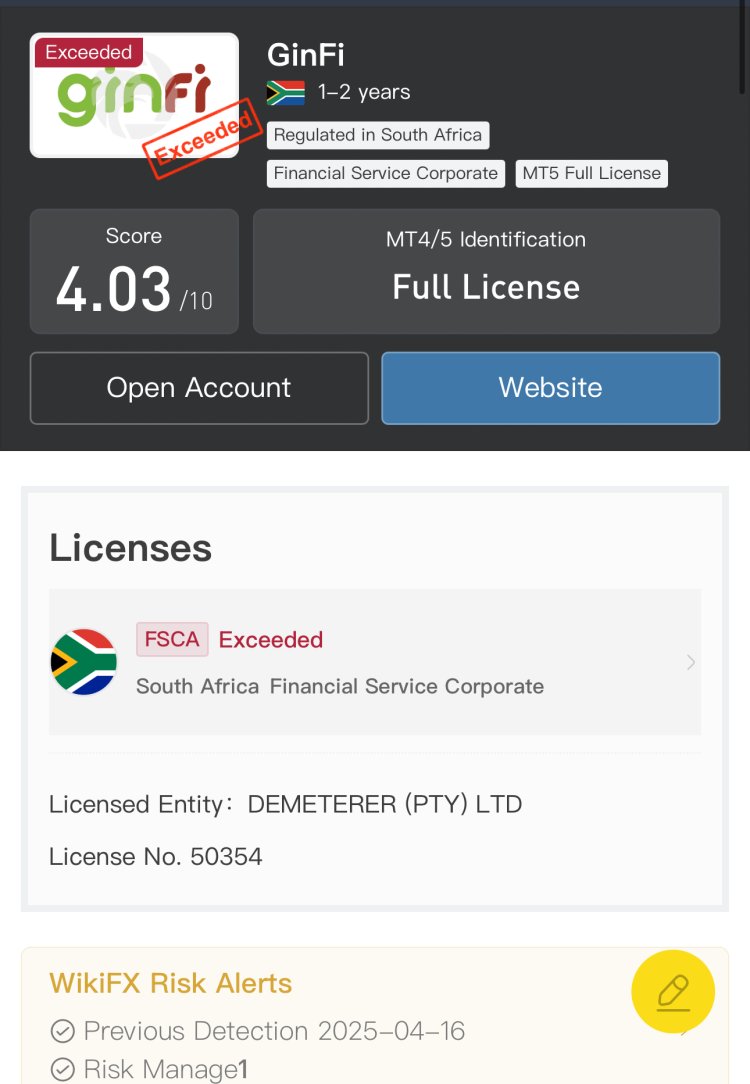Open the MT4/5 Identification Full License panel

click(486, 271)
